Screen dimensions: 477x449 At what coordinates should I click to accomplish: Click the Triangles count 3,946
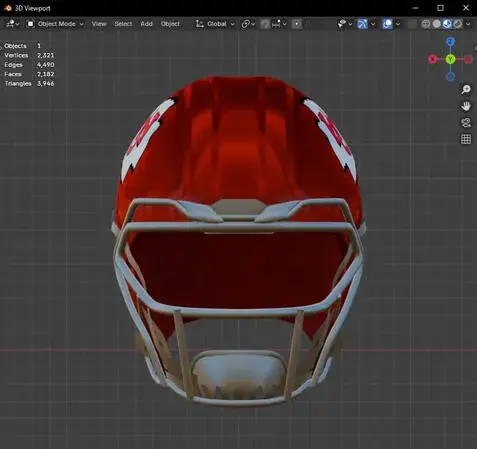[45, 83]
